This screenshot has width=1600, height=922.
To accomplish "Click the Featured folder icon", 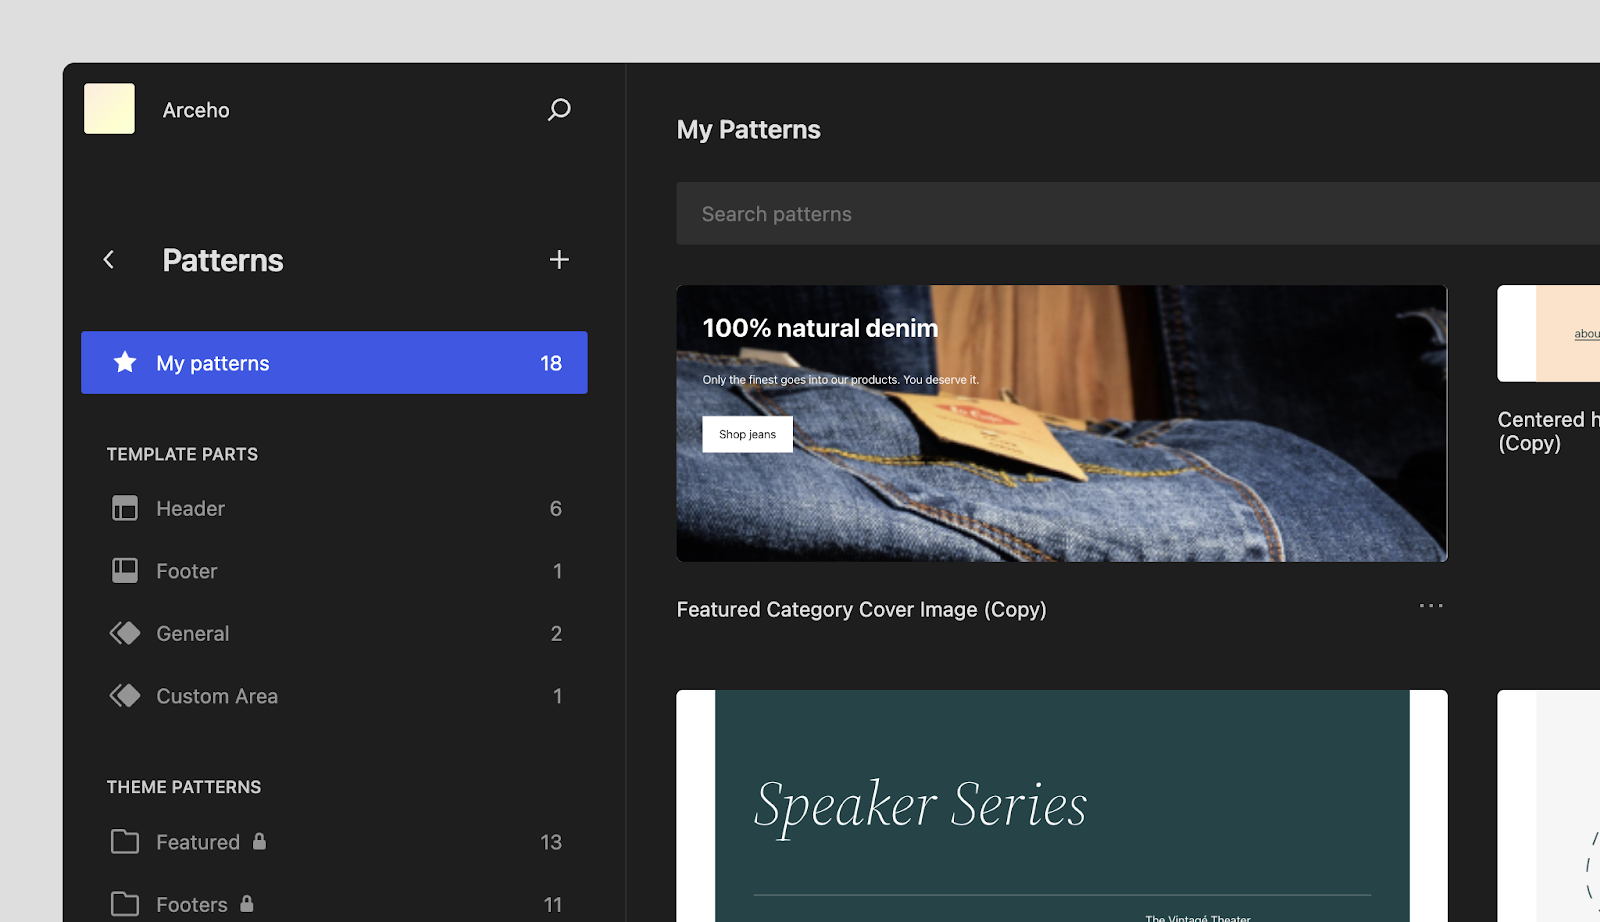I will [125, 842].
